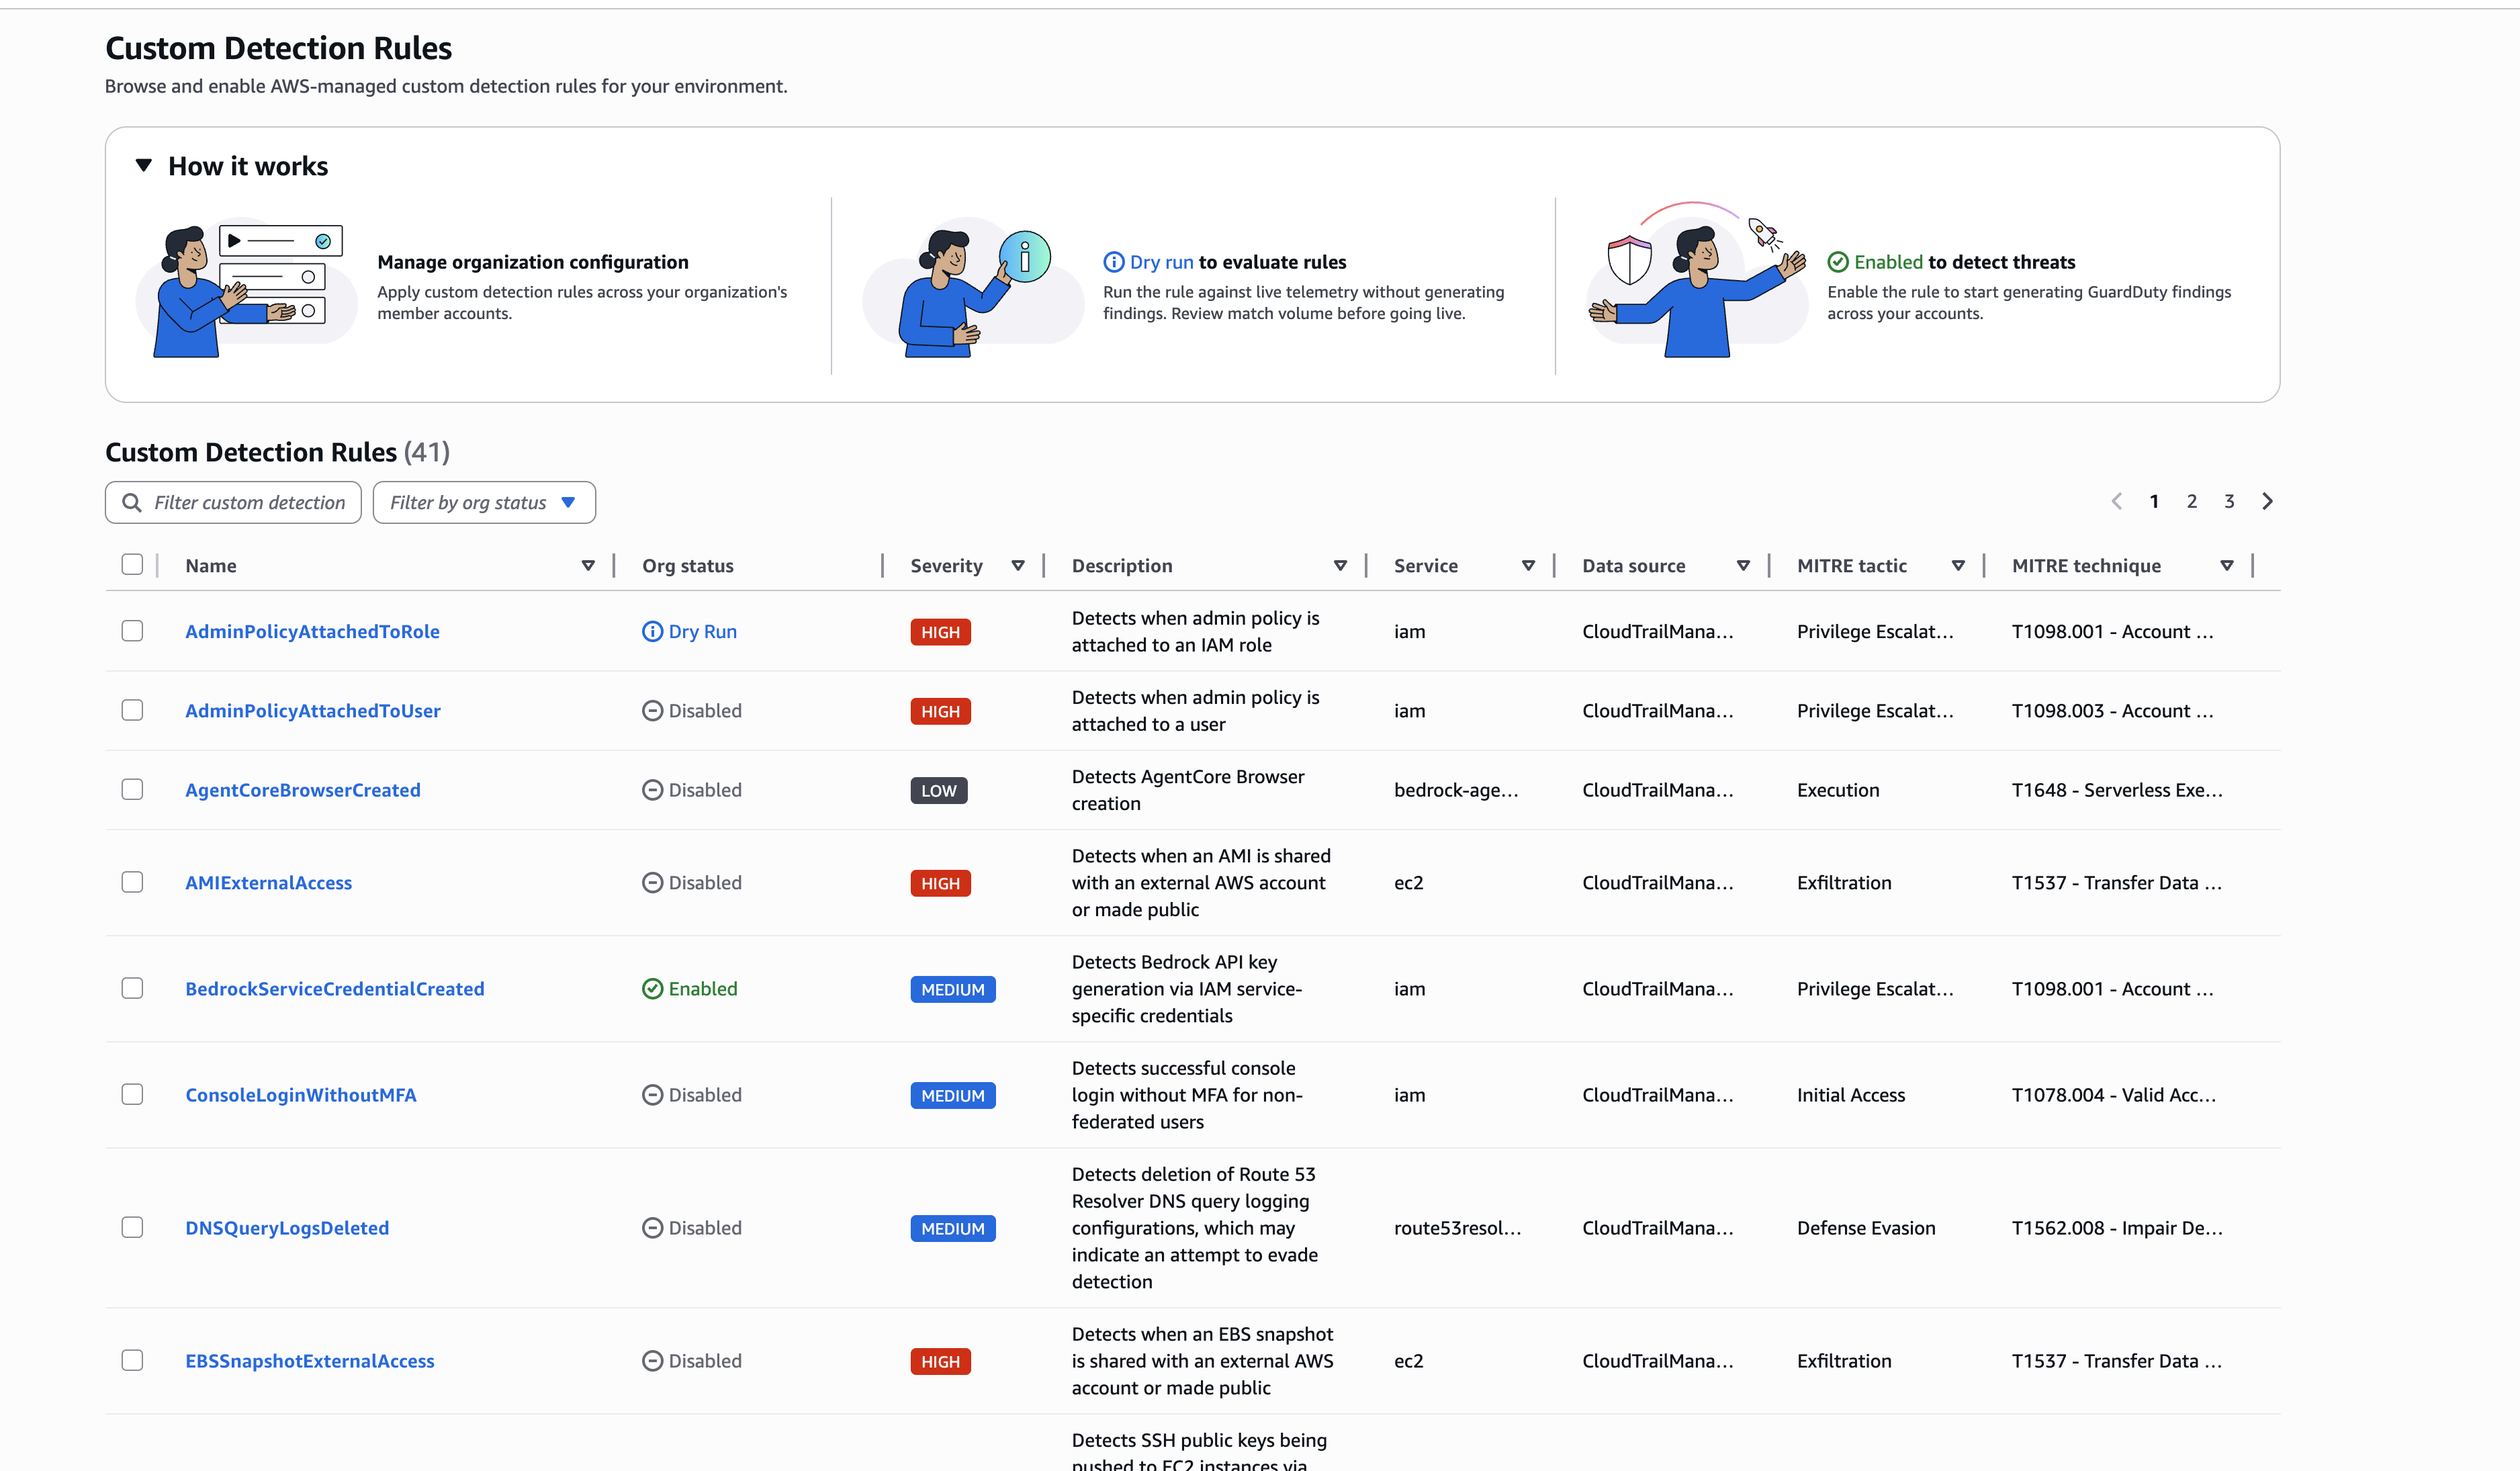
Task: Check the AMIExternalAccess row checkbox
Action: (x=132, y=882)
